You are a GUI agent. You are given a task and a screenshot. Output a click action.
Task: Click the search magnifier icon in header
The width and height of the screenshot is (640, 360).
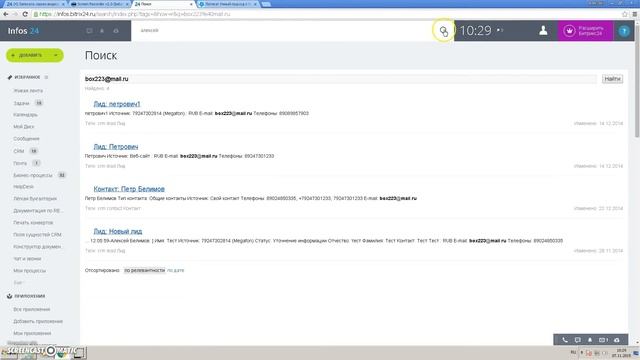(444, 31)
